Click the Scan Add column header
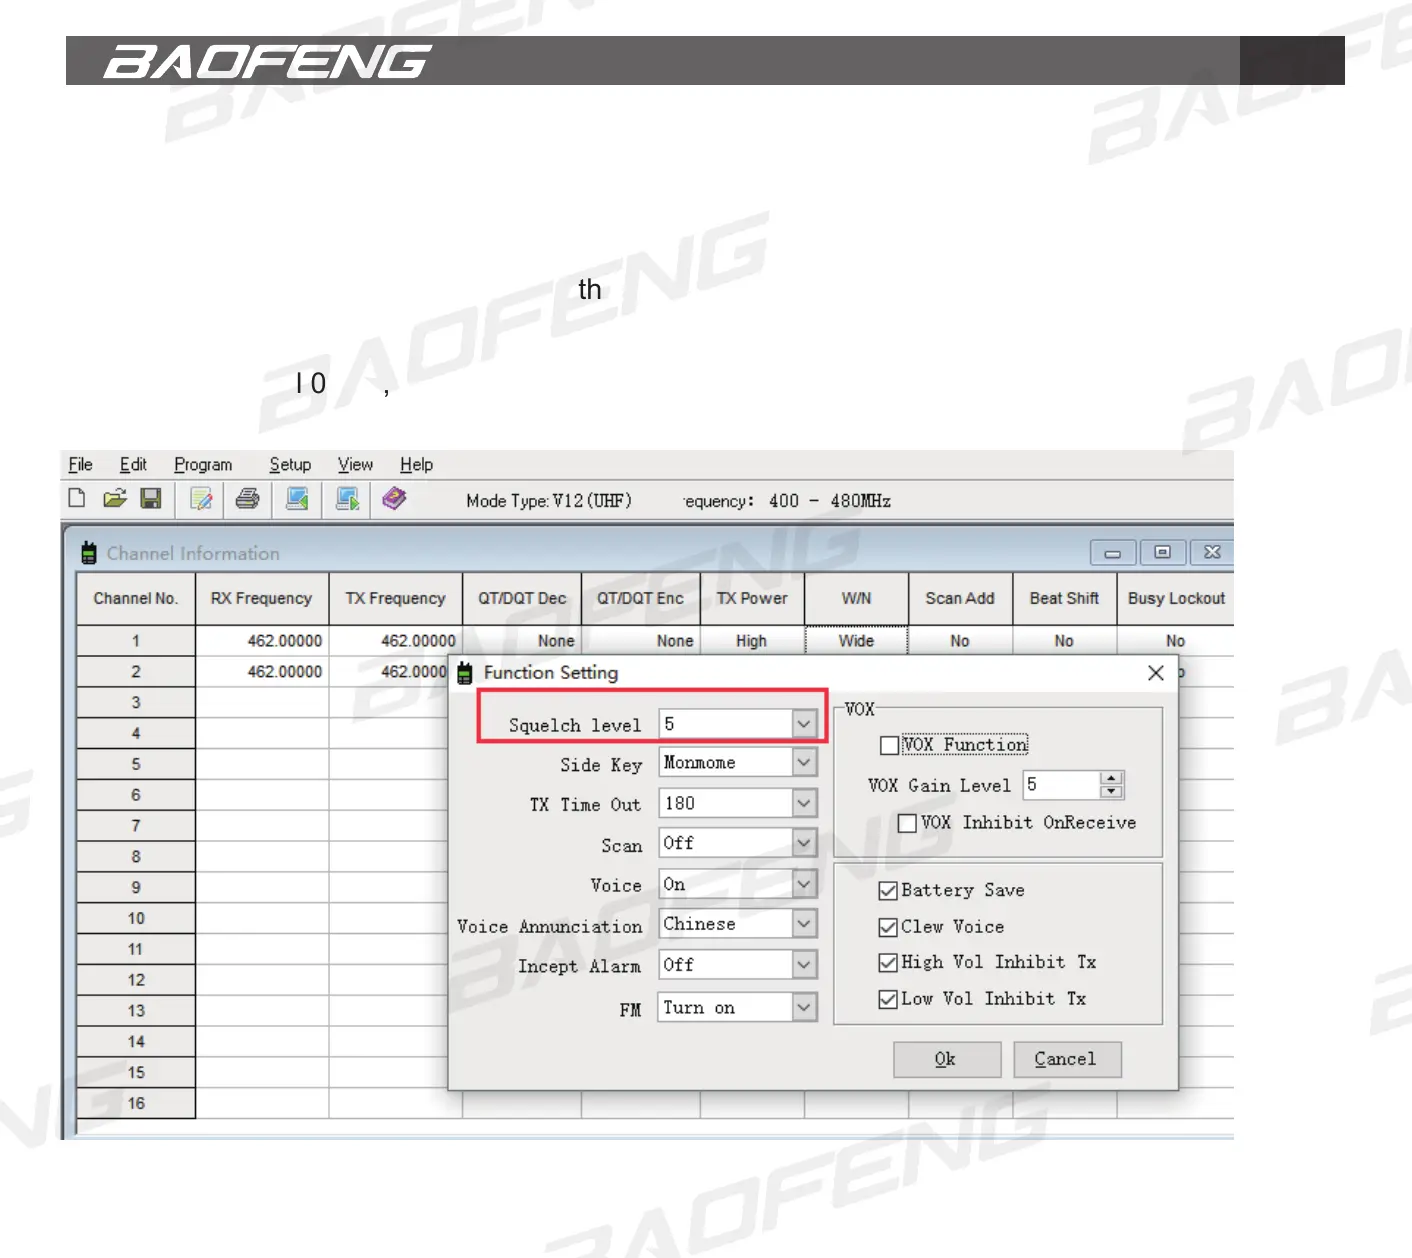Viewport: 1412px width, 1258px height. coord(960,599)
